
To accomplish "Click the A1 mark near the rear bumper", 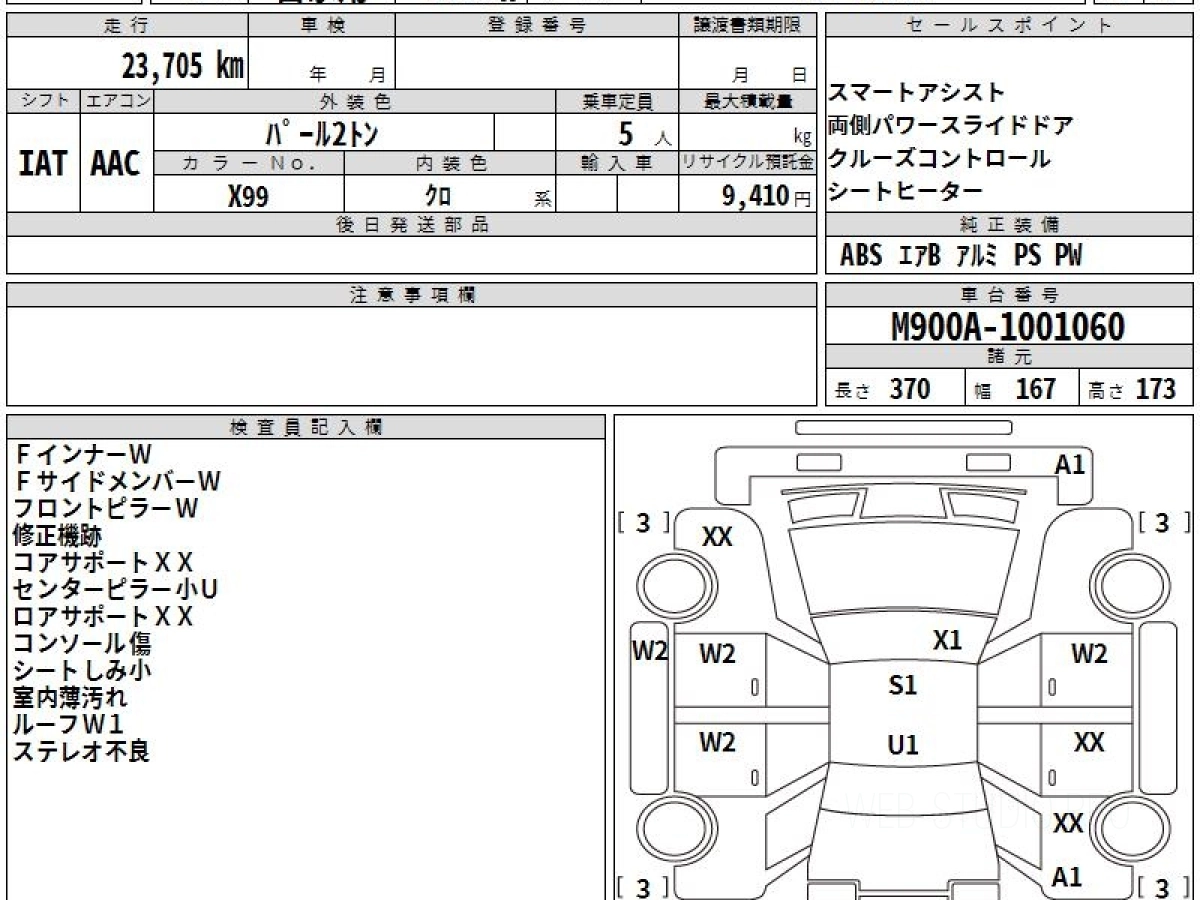I will [1067, 877].
